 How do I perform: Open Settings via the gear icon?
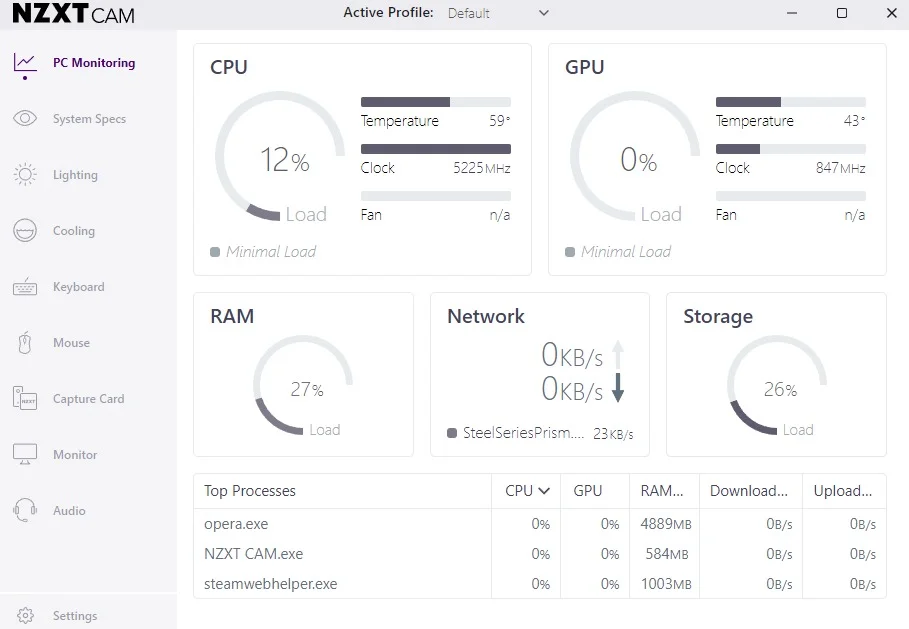point(26,616)
